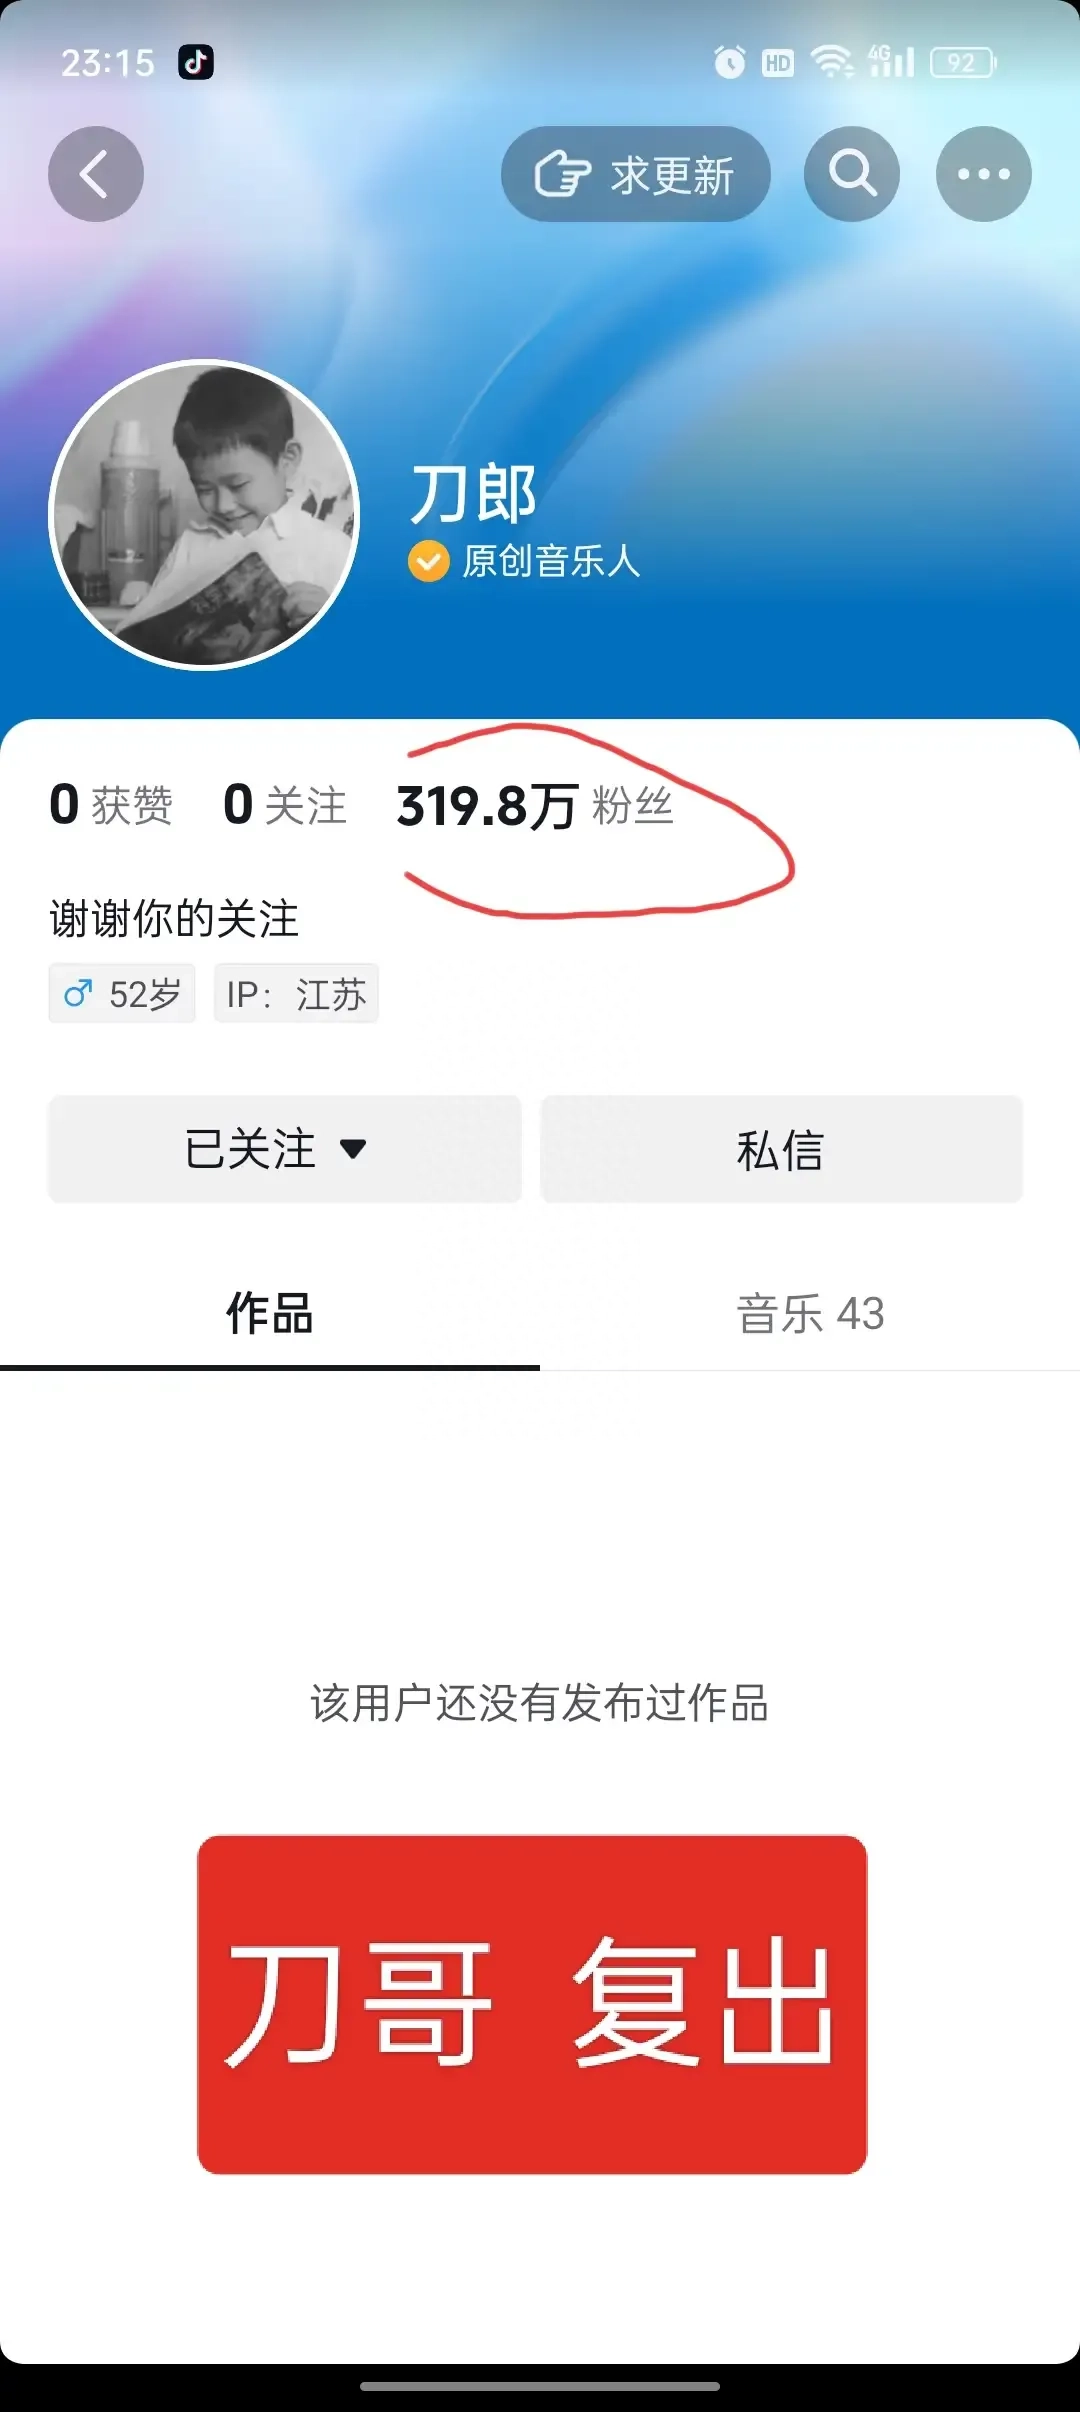Tap the back arrow icon
Screen dimensions: 1080x2412
click(x=96, y=174)
